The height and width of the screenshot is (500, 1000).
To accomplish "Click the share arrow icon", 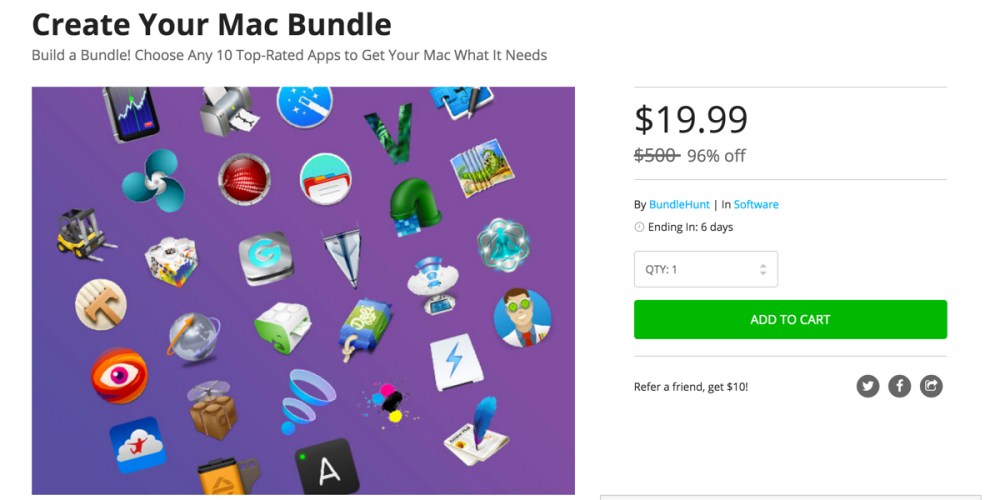I will point(931,386).
